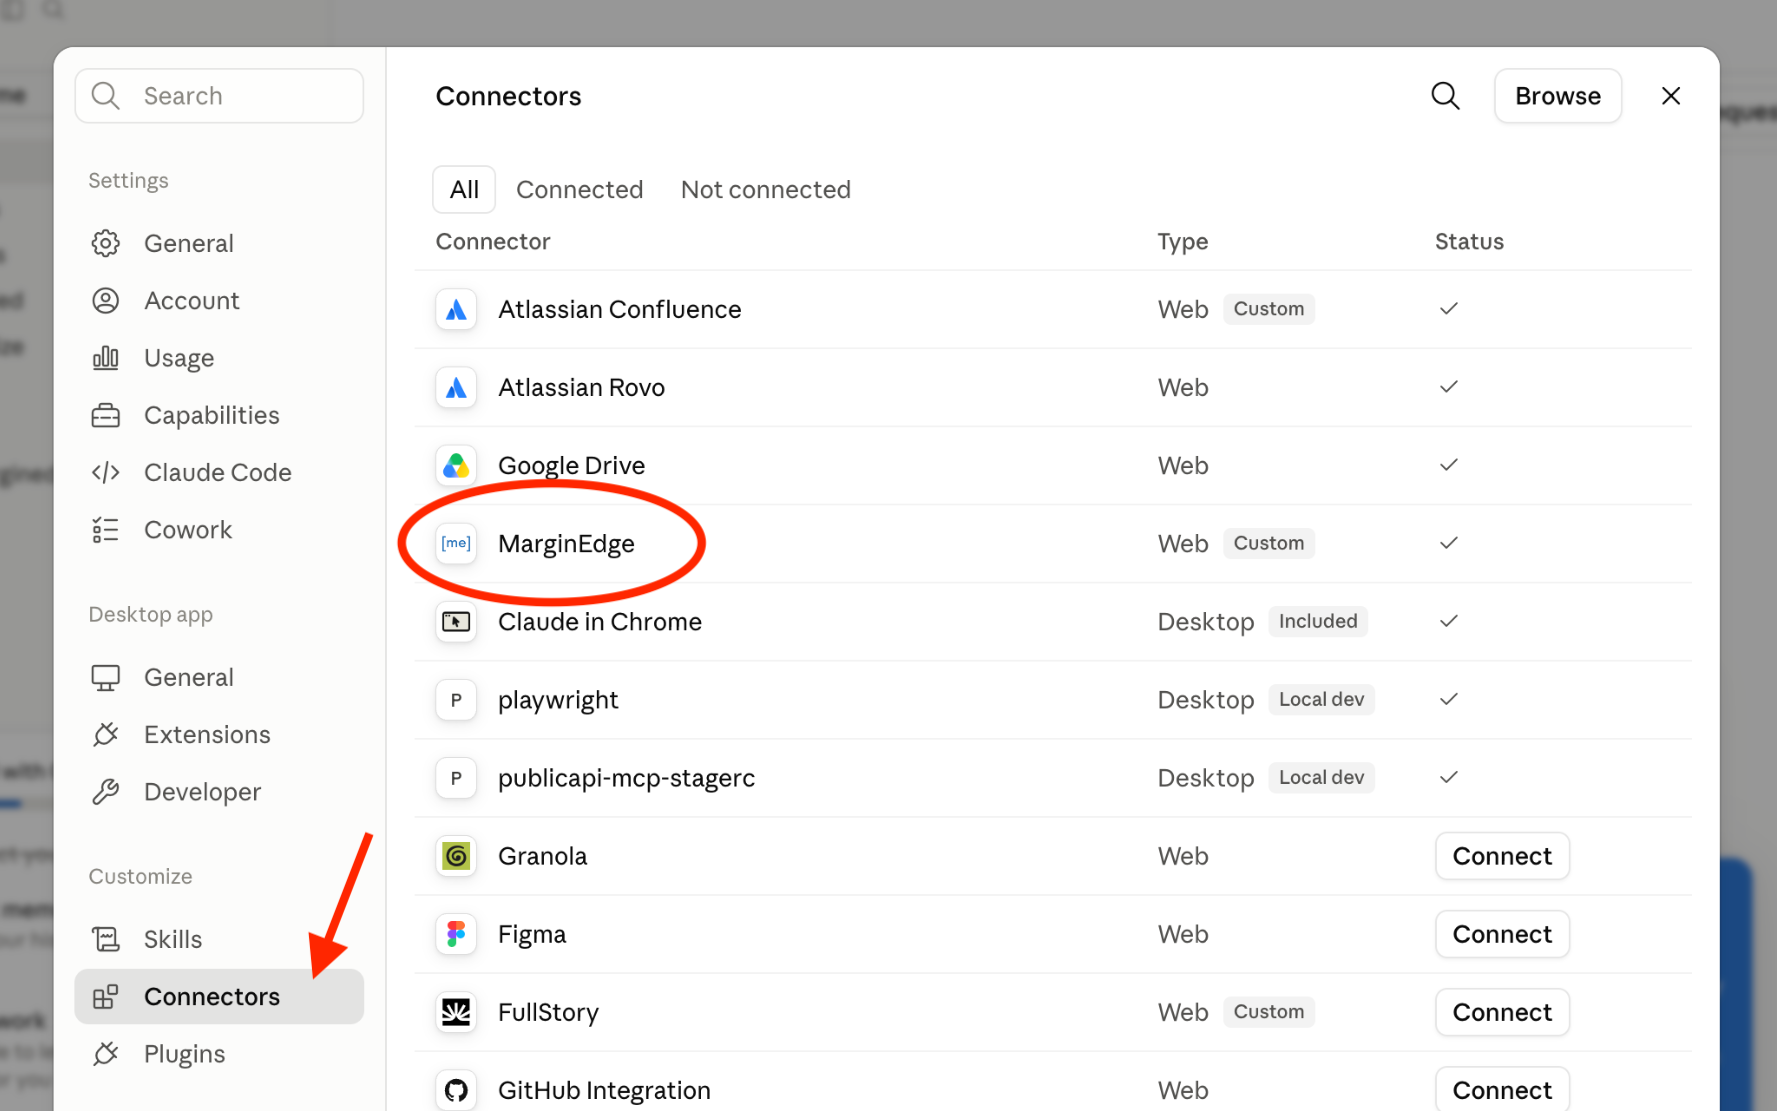This screenshot has height=1111, width=1777.
Task: Switch to the Not connected tab
Action: pyautogui.click(x=765, y=190)
